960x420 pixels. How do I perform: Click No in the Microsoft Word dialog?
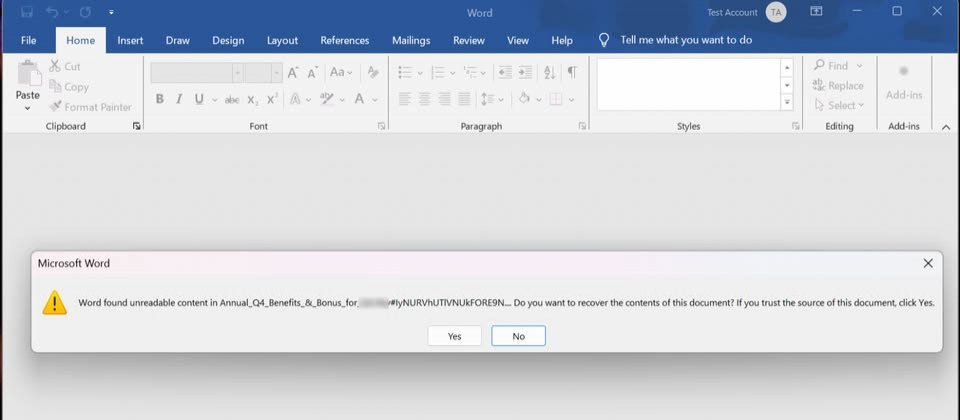click(518, 336)
